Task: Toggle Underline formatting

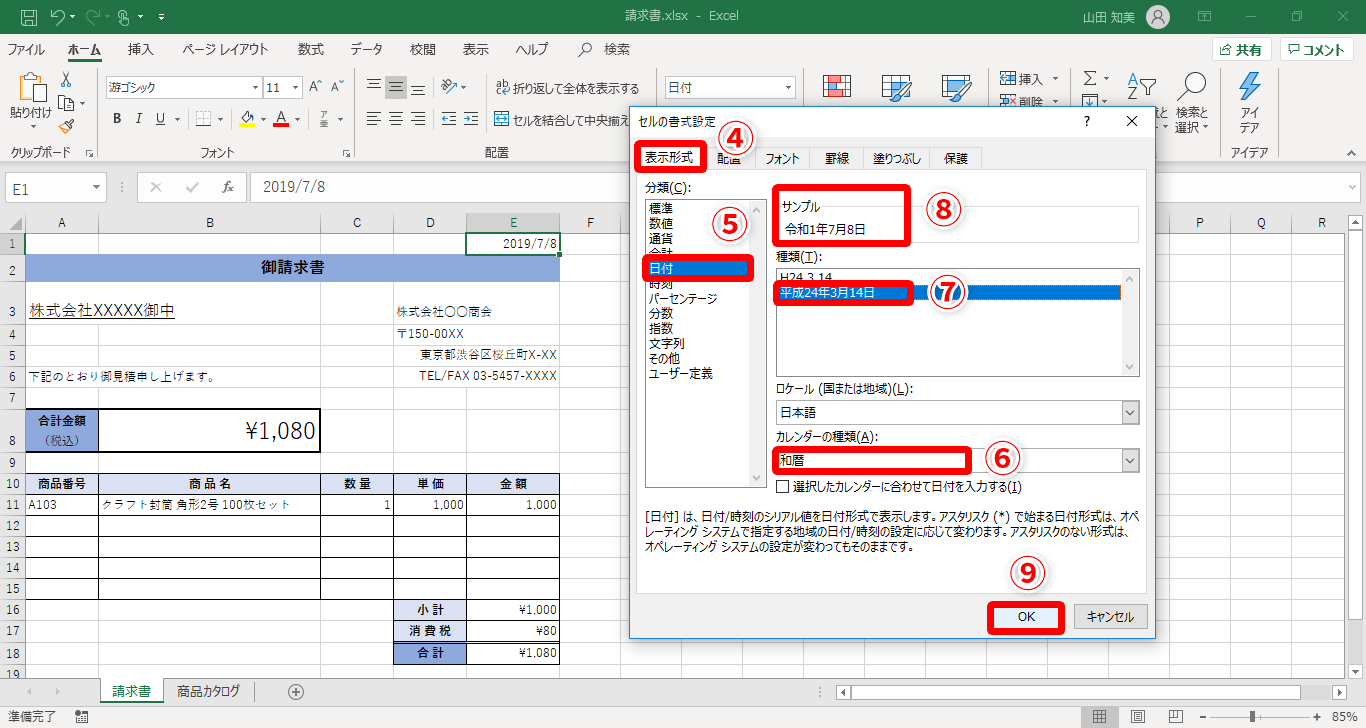Action: (161, 119)
